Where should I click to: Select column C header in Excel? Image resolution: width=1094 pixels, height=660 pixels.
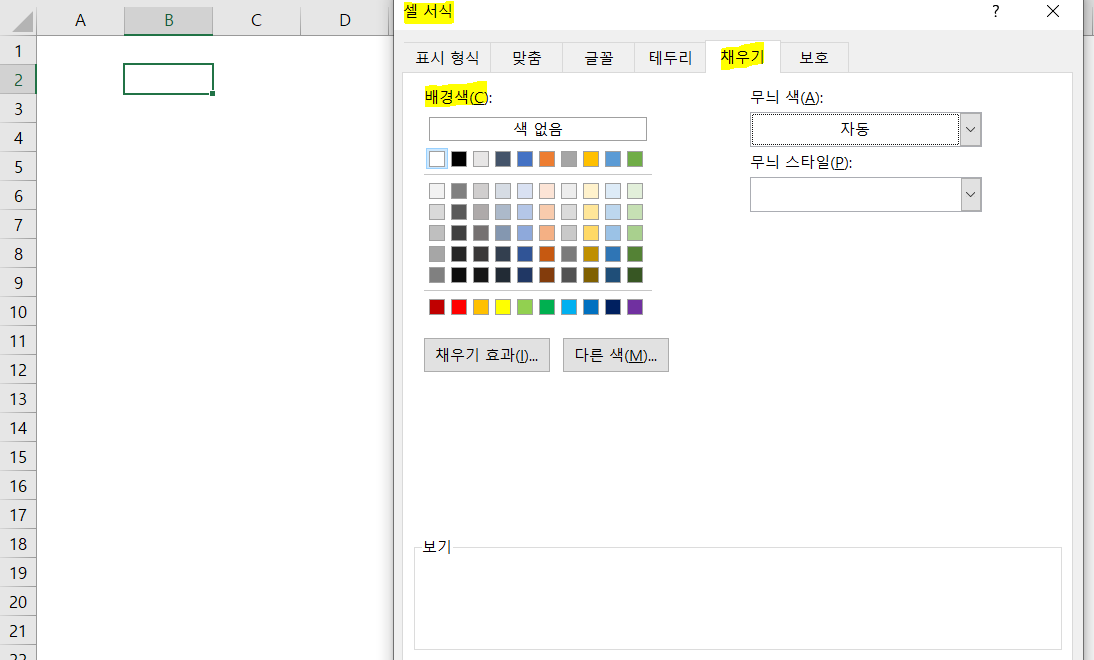tap(257, 20)
